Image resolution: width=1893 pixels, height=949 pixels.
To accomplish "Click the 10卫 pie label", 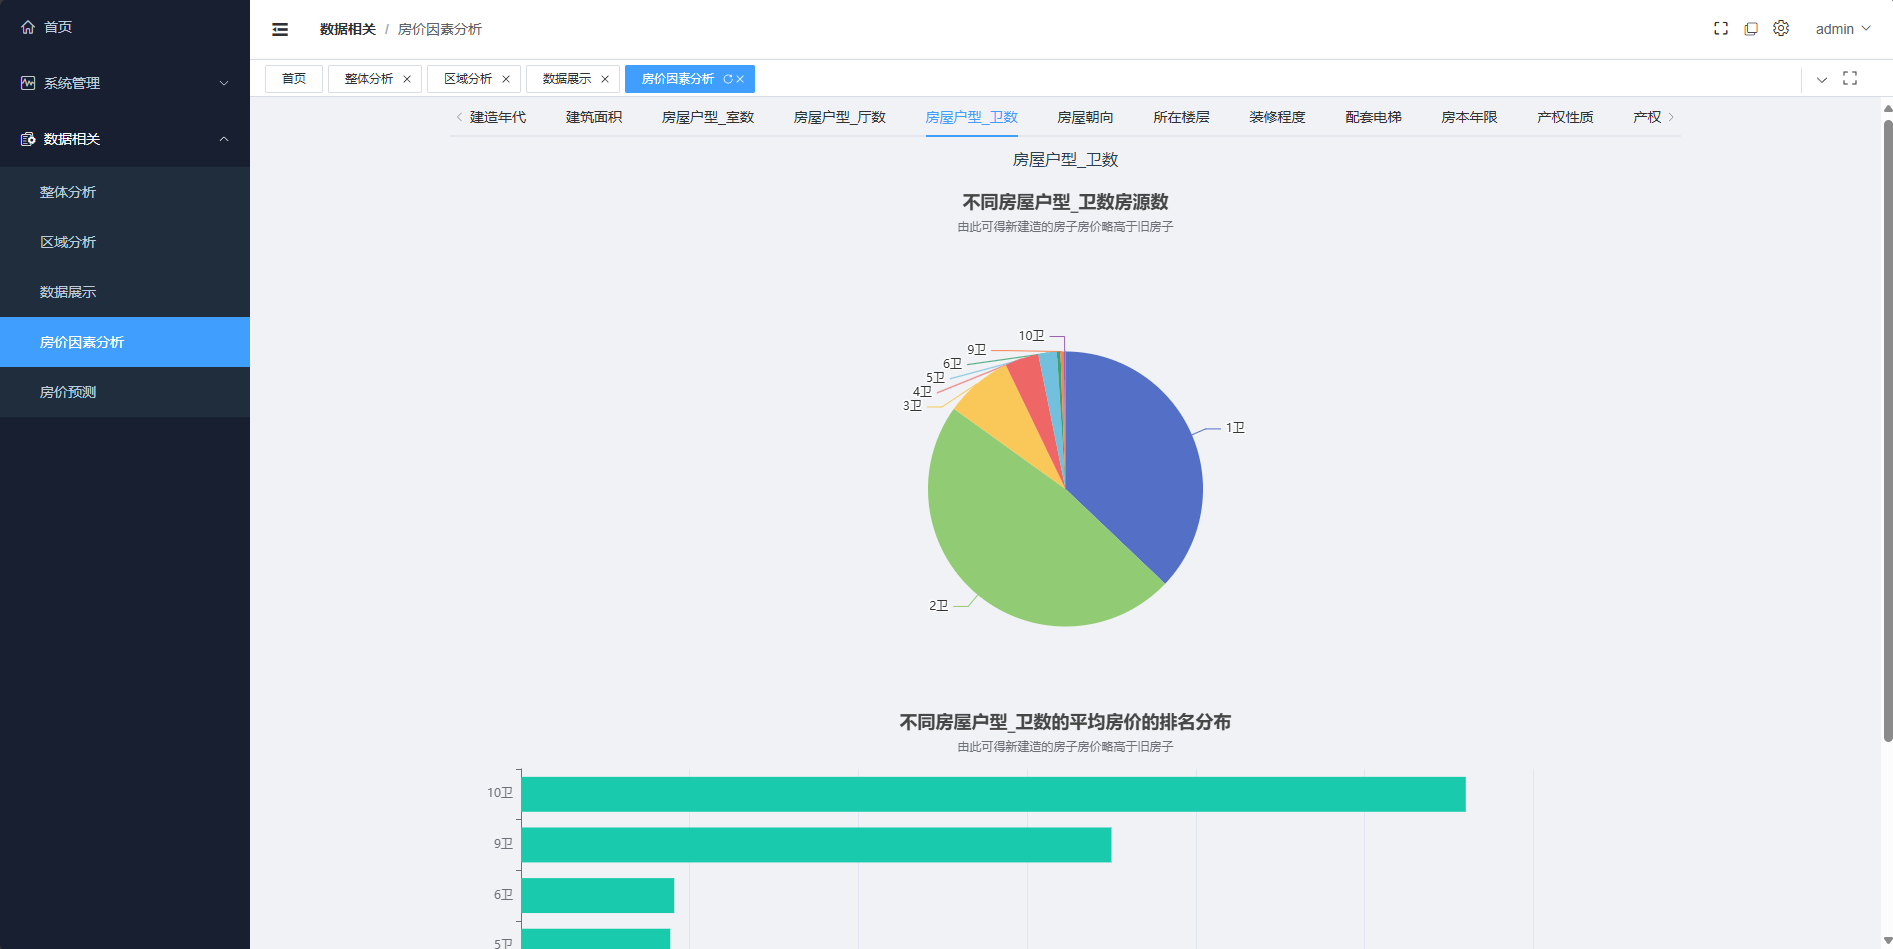I will pos(1031,336).
